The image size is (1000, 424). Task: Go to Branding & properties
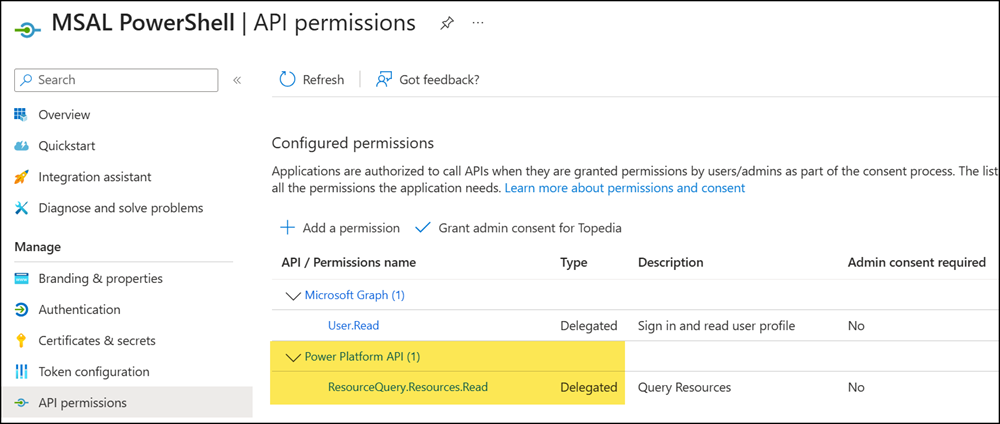(101, 279)
